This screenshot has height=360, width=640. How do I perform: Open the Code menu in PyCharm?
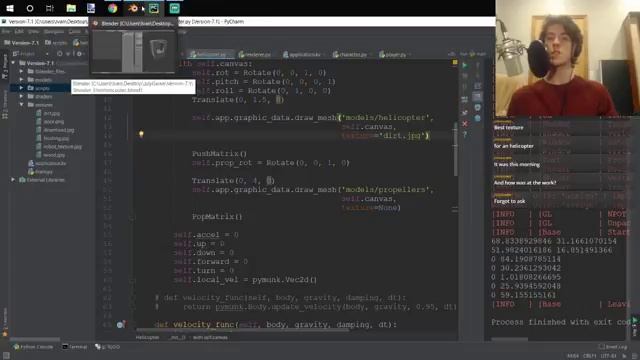pos(74,31)
